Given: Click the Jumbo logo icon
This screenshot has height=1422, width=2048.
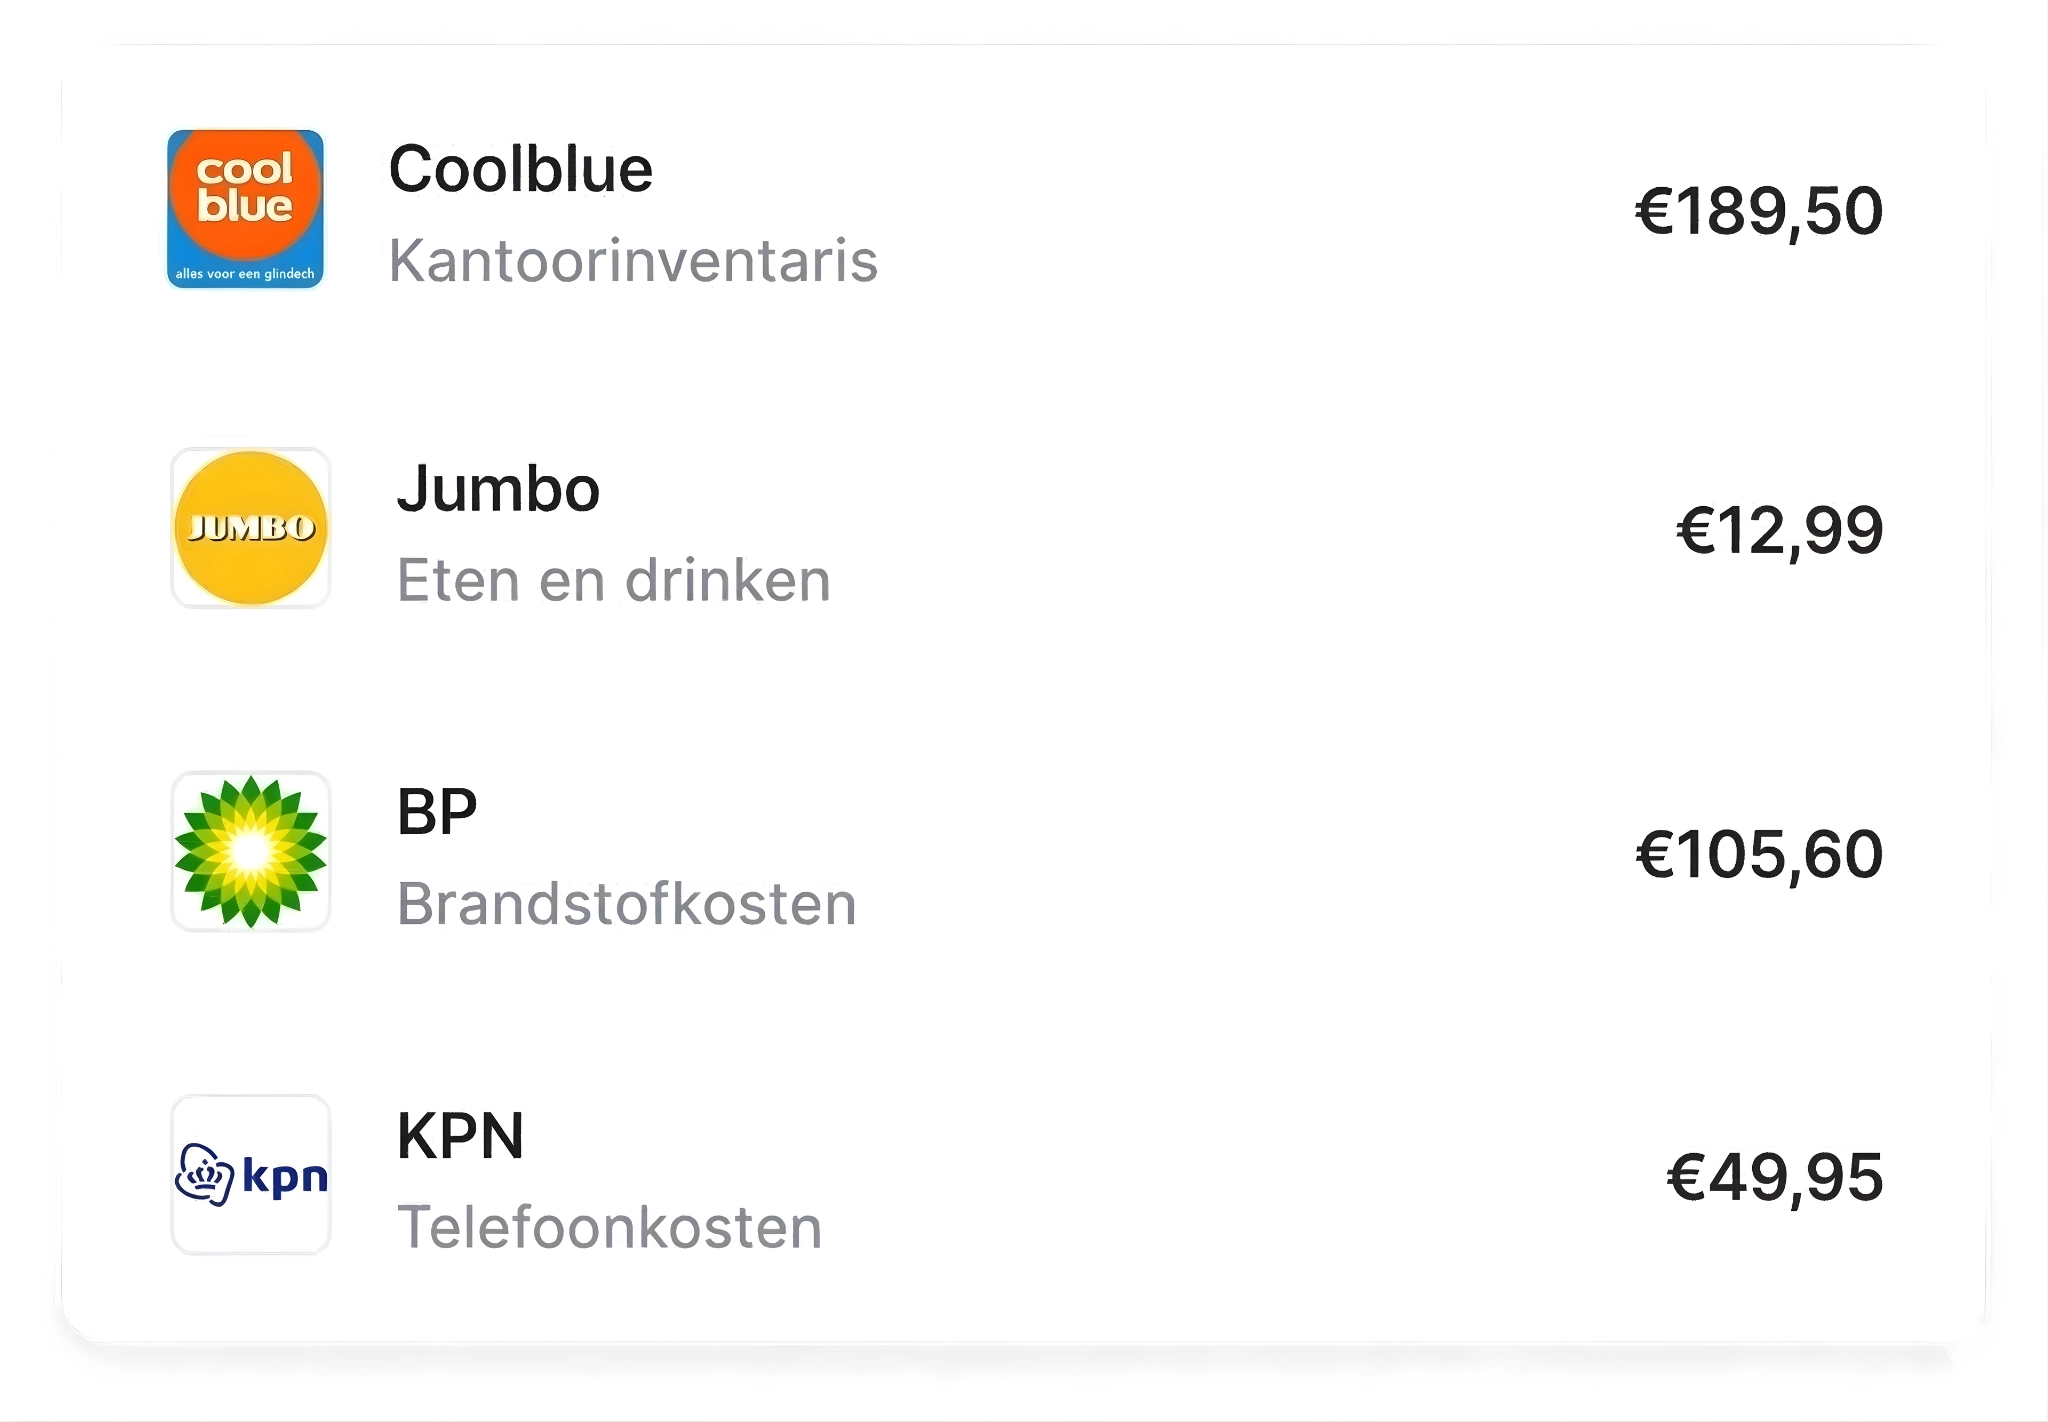Looking at the screenshot, I should point(250,528).
